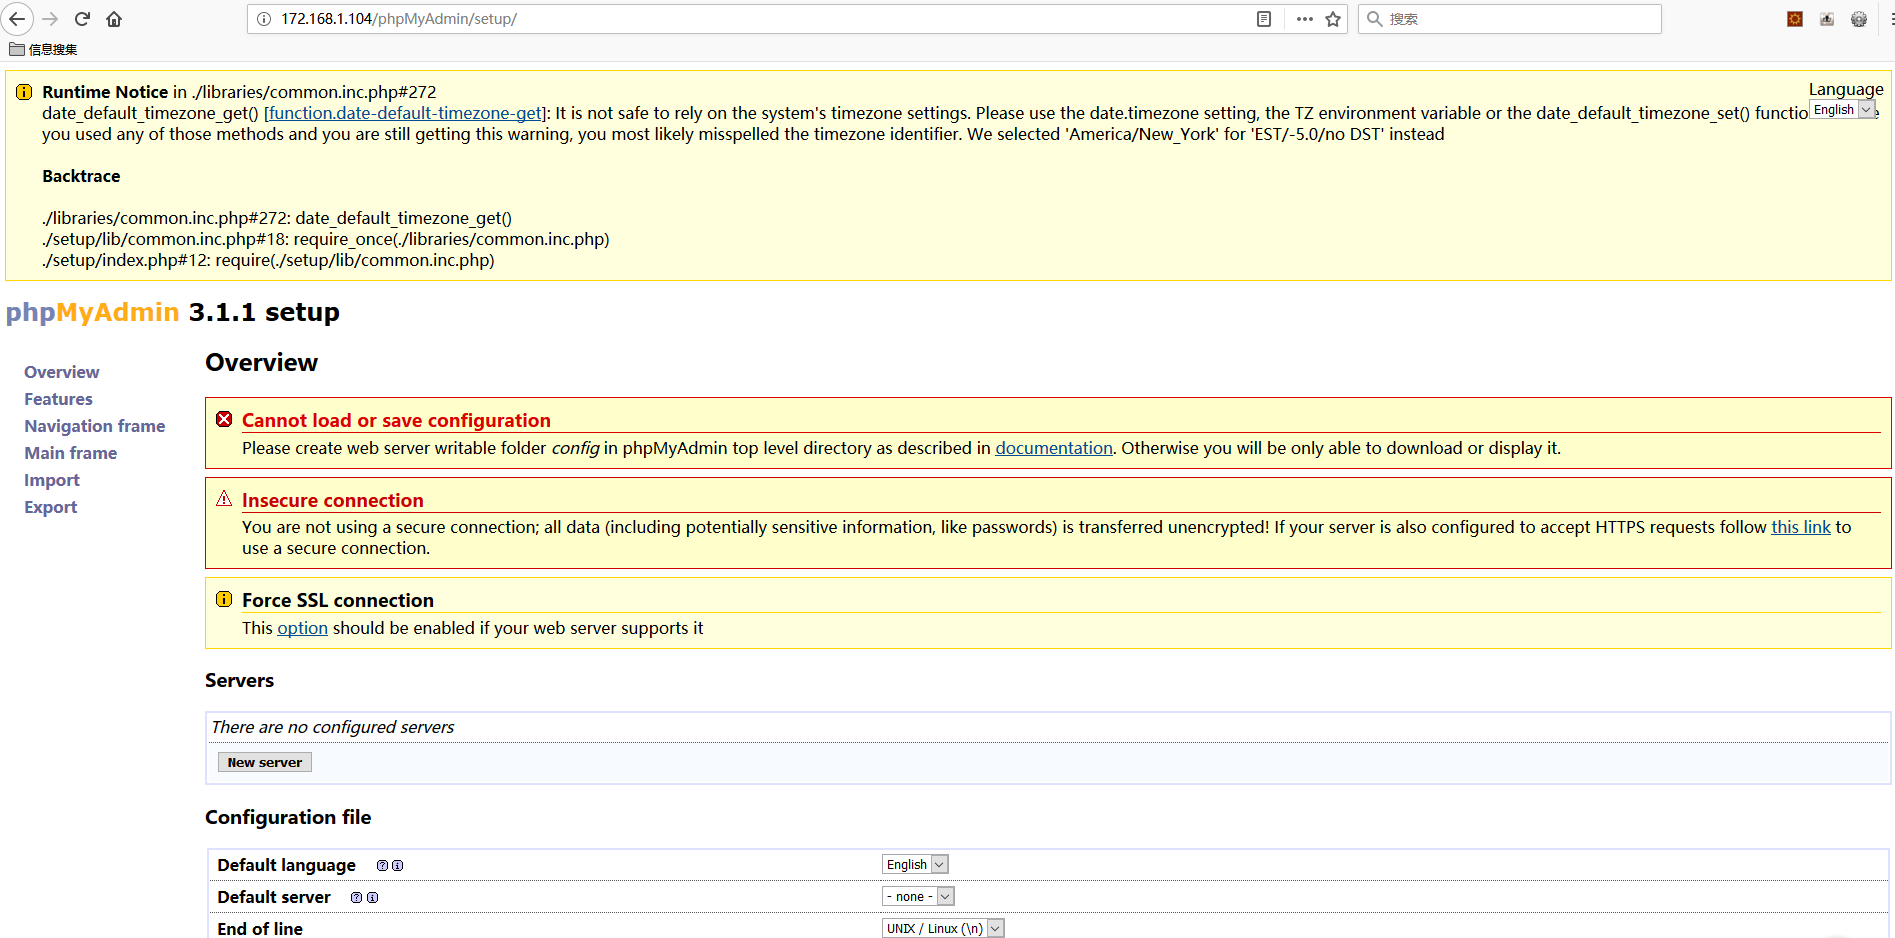This screenshot has width=1895, height=938.
Task: Click the 'End of line' label
Action: [x=260, y=928]
